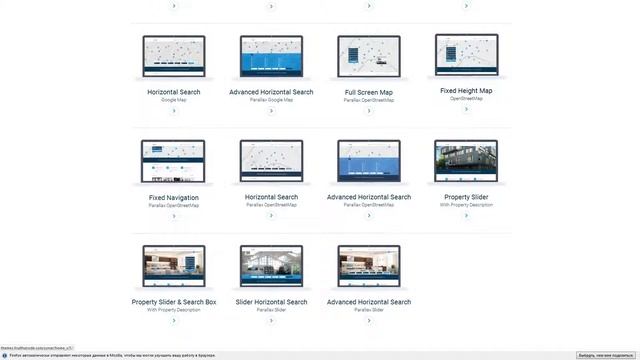Image resolution: width=640 pixels, height=360 pixels.
Task: Click the Firefox data notification message text
Action: pyautogui.click(x=112, y=356)
